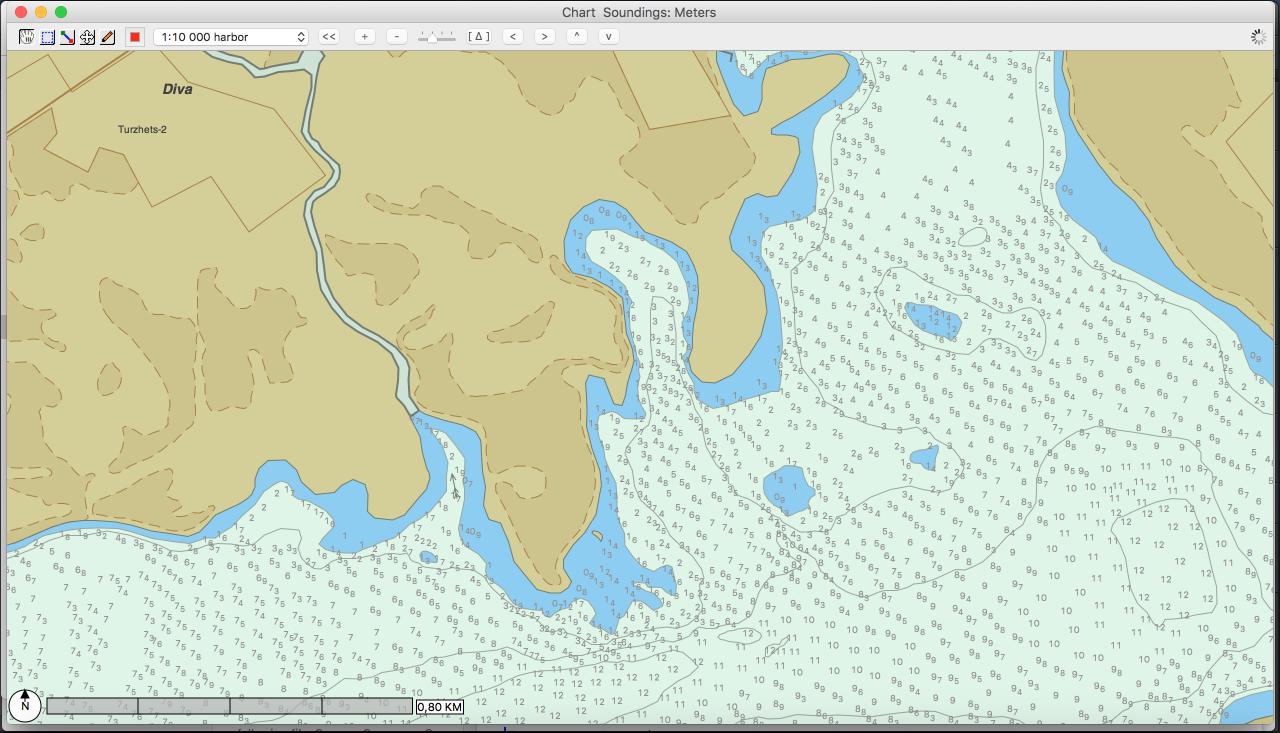Screen dimensions: 1280x733
Task: Open the 1:10 000 harbor scale dropdown
Action: coord(231,37)
